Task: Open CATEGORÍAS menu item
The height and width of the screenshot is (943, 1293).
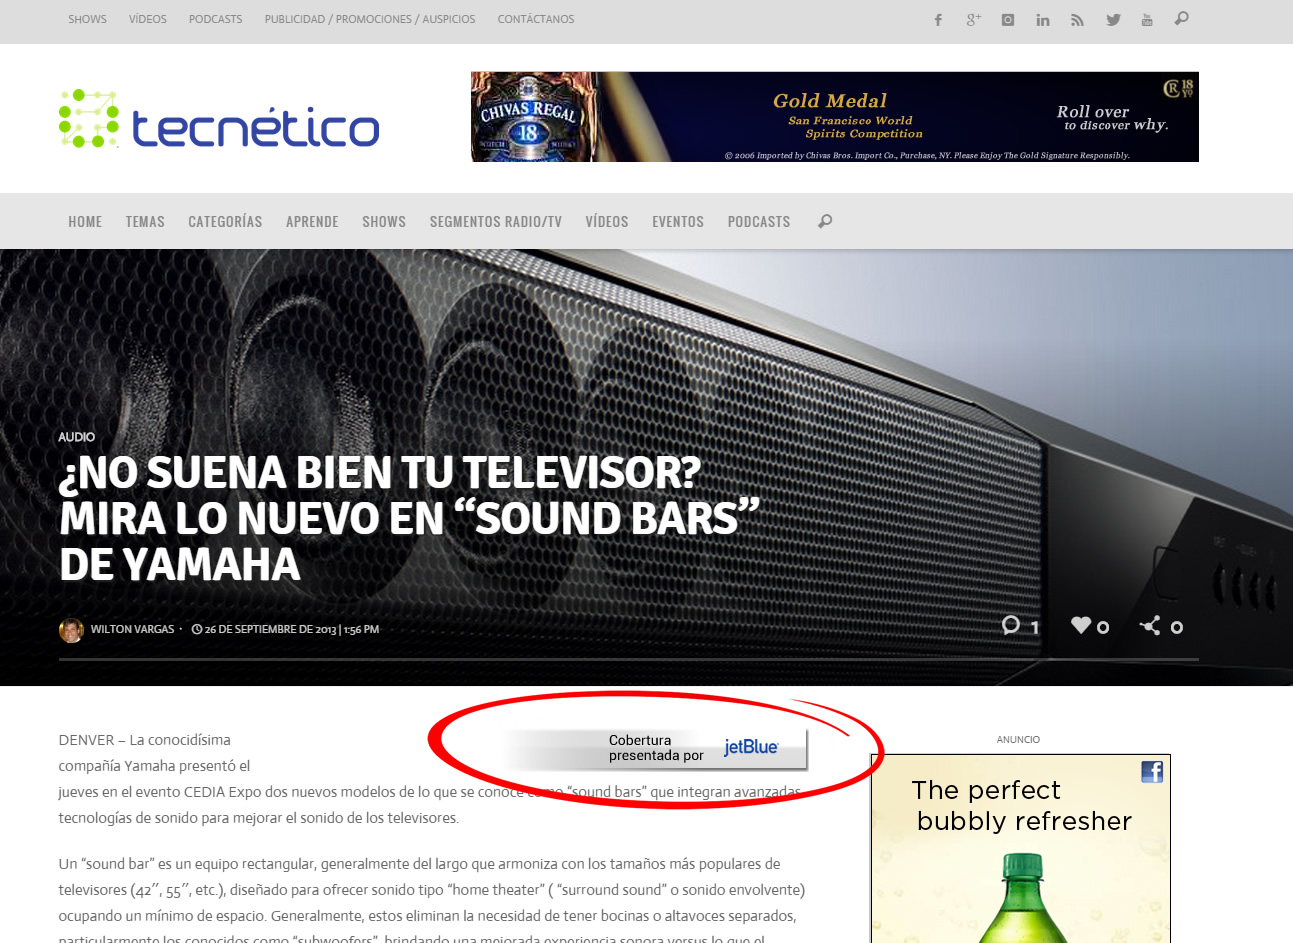Action: pos(225,222)
